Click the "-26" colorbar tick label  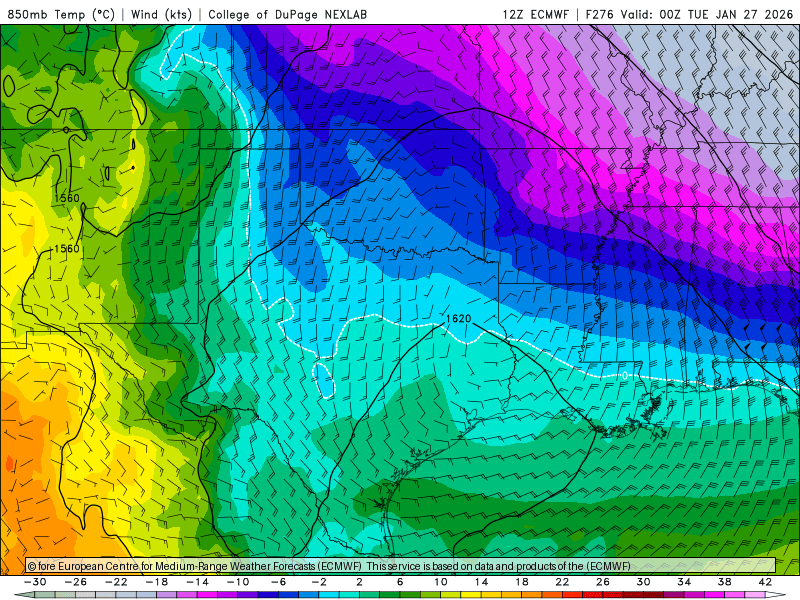click(76, 582)
